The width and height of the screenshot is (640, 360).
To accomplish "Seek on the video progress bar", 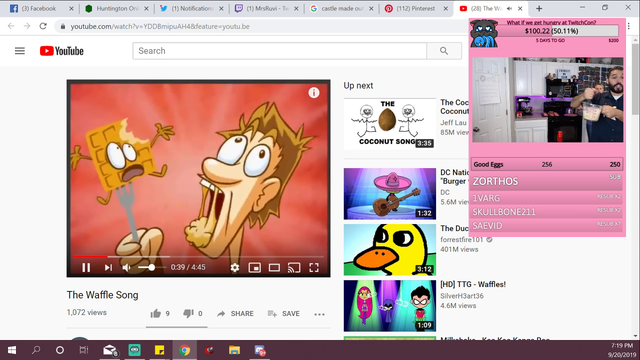I will (198, 257).
